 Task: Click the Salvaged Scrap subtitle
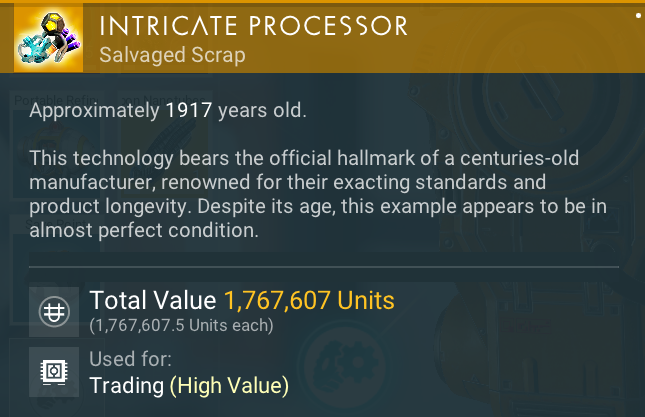pos(172,55)
